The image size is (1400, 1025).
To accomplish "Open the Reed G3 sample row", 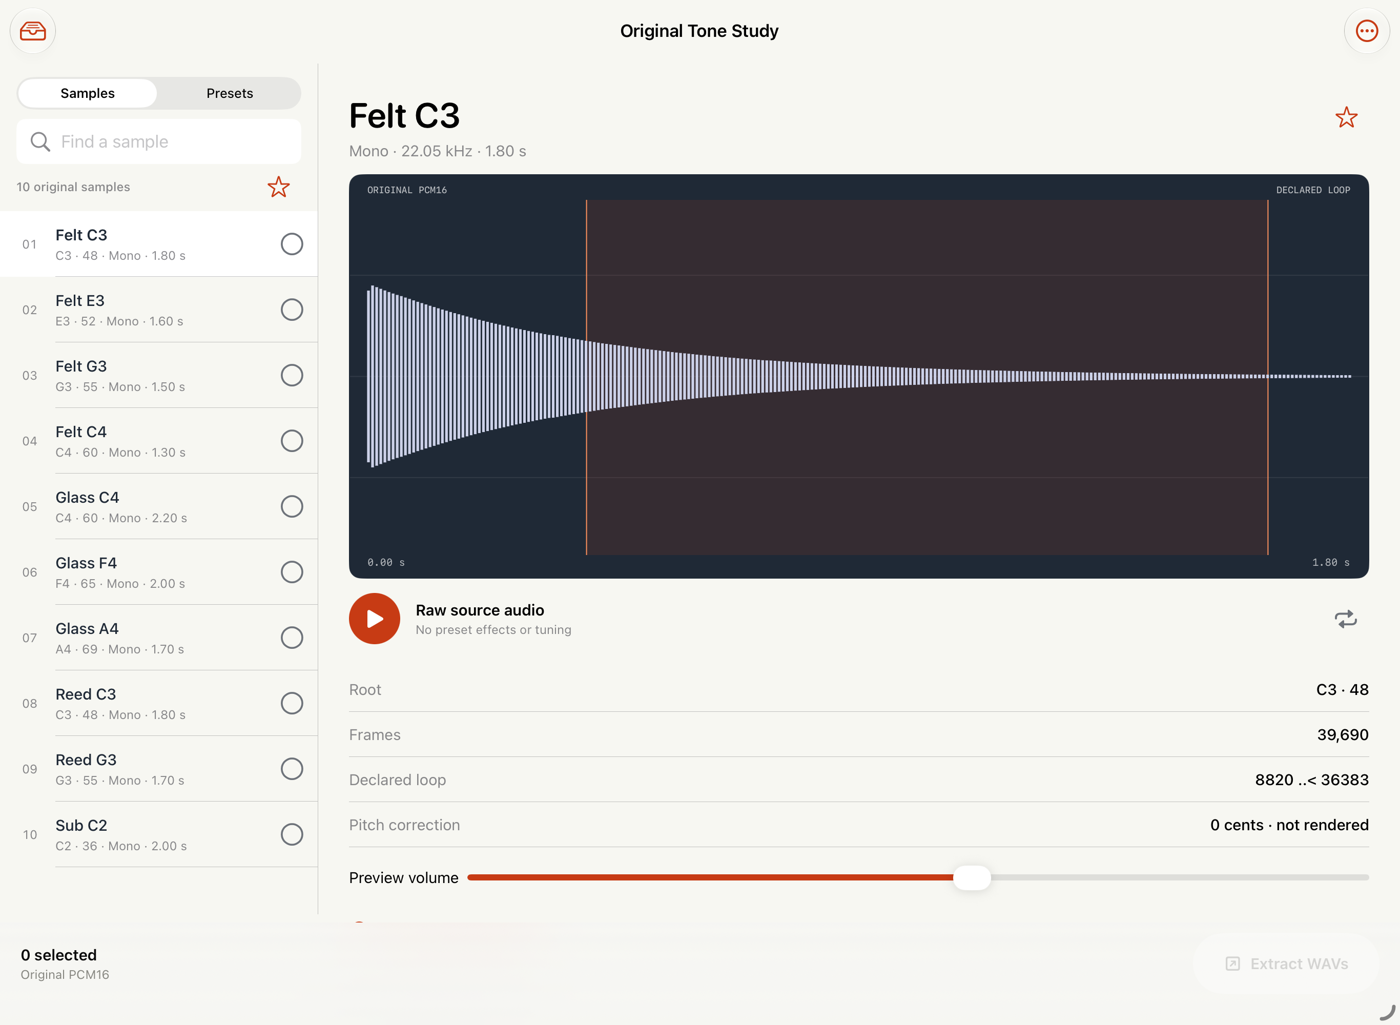I will tap(159, 769).
